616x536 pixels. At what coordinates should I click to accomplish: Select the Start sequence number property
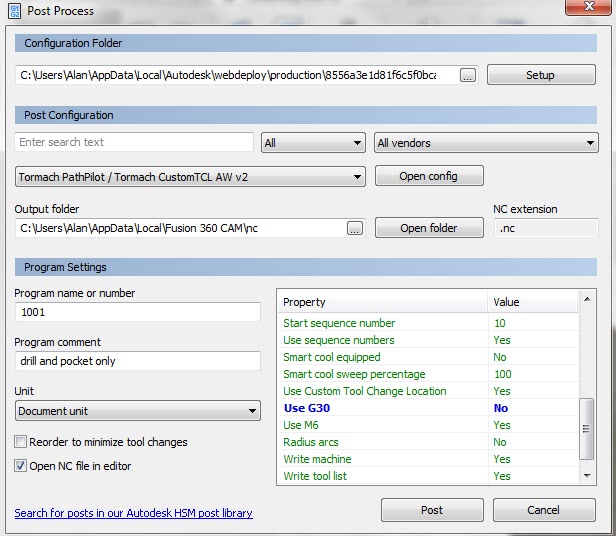[339, 323]
